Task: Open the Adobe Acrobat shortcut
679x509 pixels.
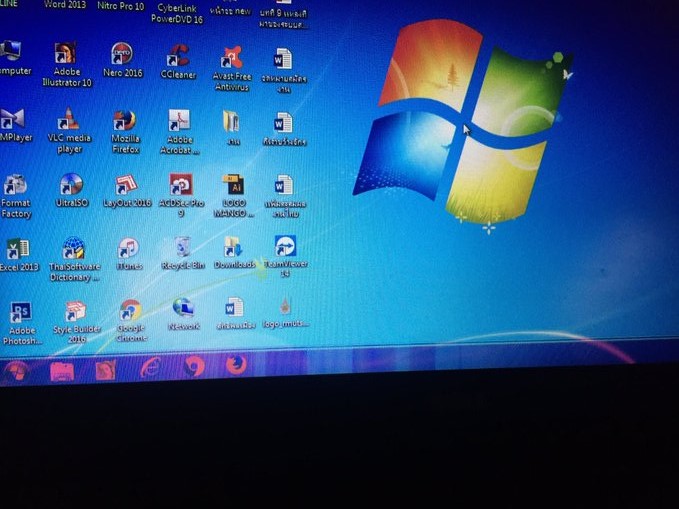Action: [x=179, y=120]
